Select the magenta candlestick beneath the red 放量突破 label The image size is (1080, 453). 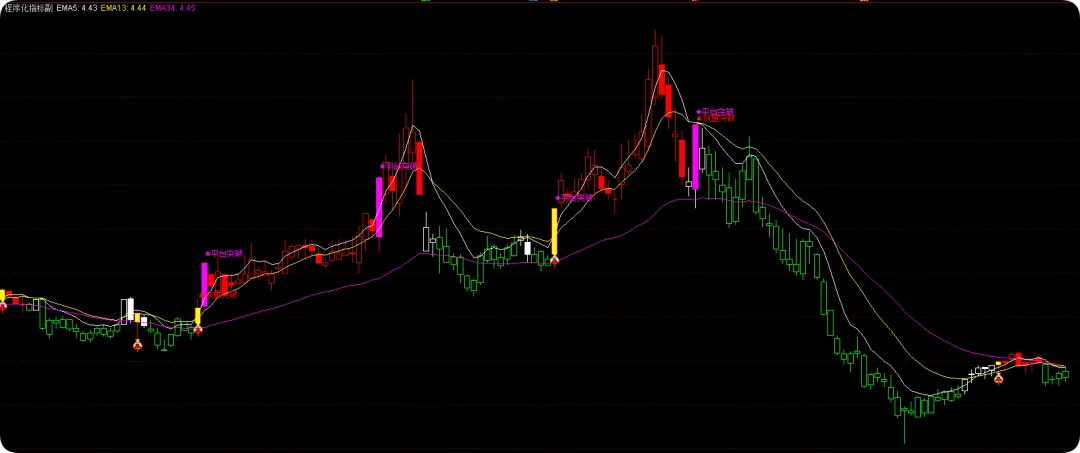pos(695,157)
